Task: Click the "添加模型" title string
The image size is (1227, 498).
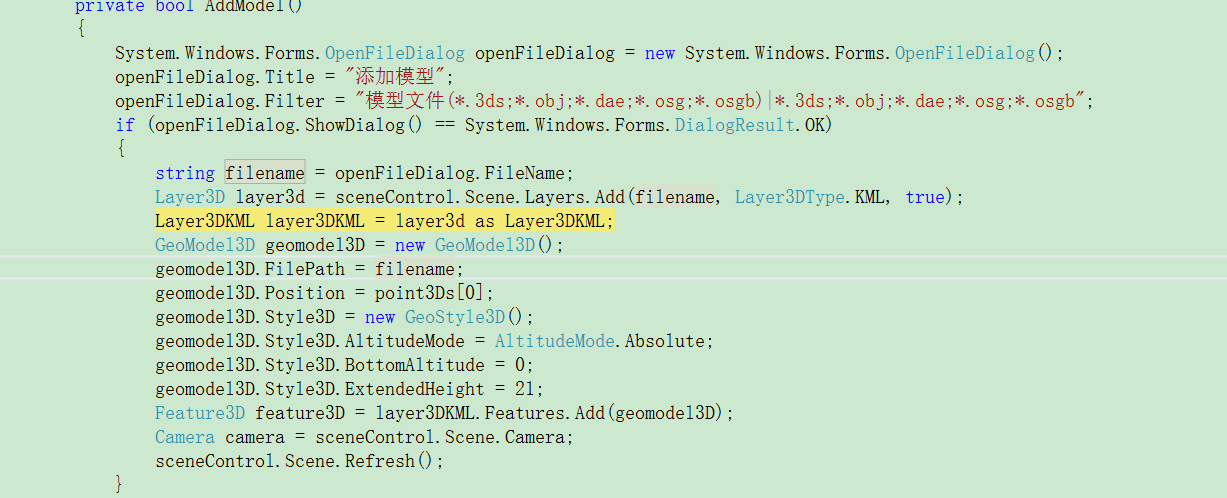Action: click(399, 77)
